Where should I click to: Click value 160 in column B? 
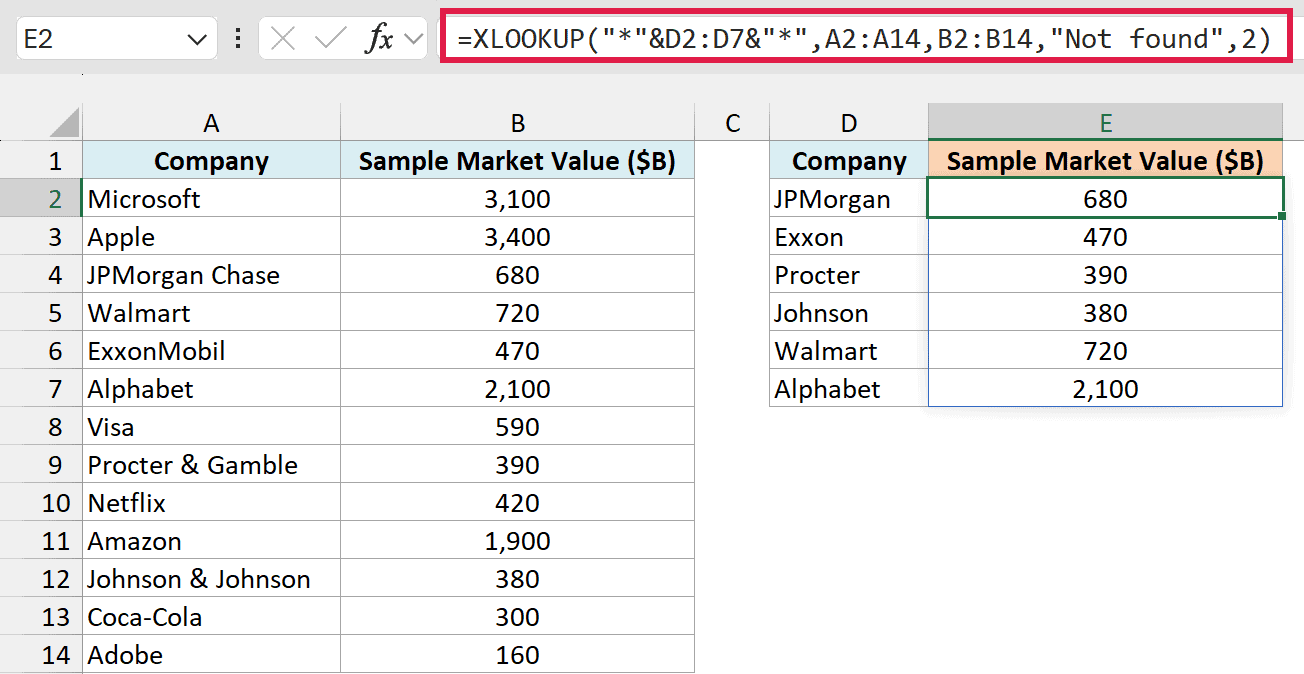click(x=517, y=655)
